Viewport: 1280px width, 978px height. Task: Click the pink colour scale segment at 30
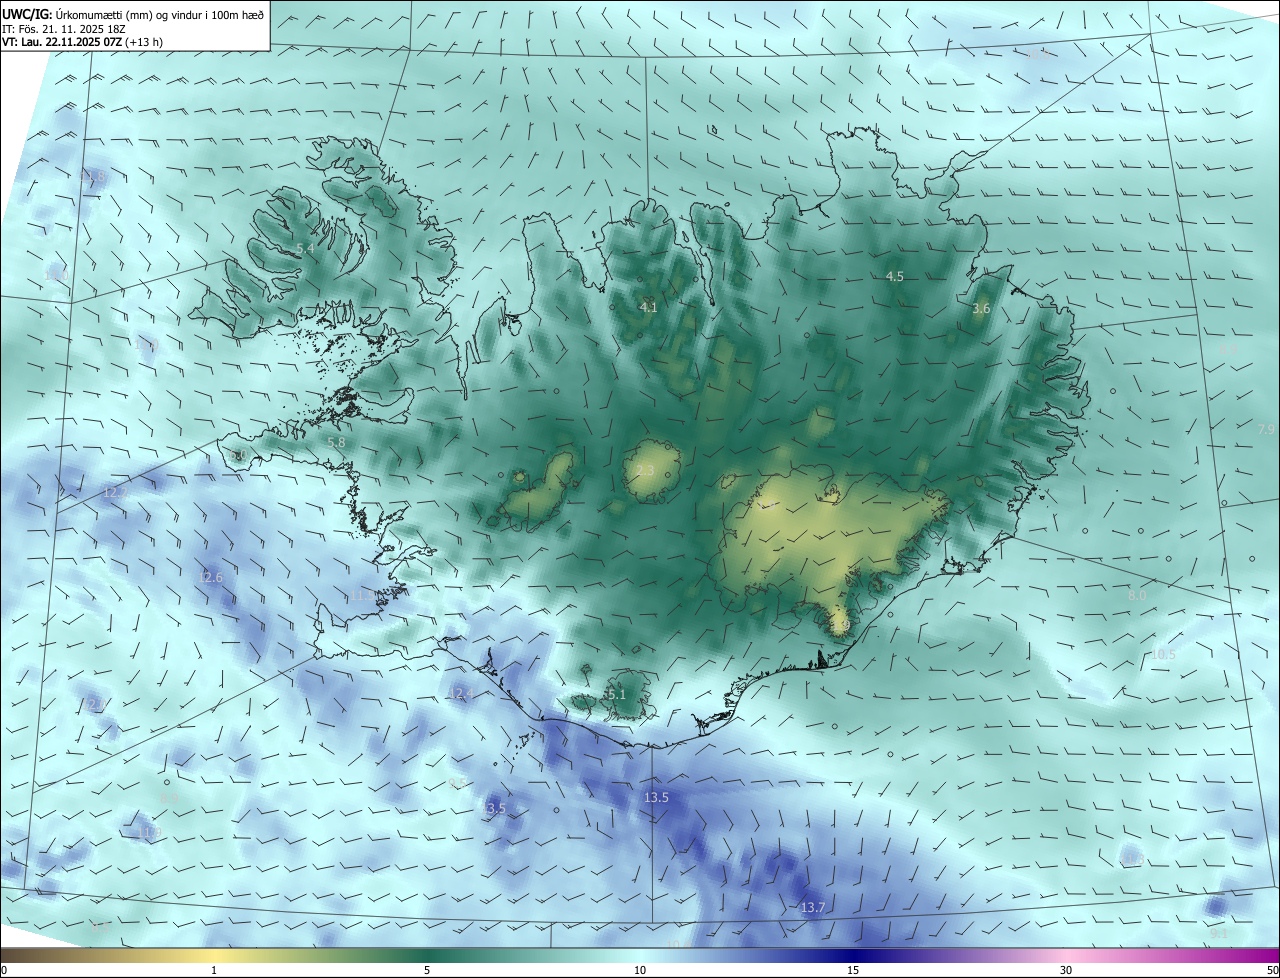(1066, 955)
